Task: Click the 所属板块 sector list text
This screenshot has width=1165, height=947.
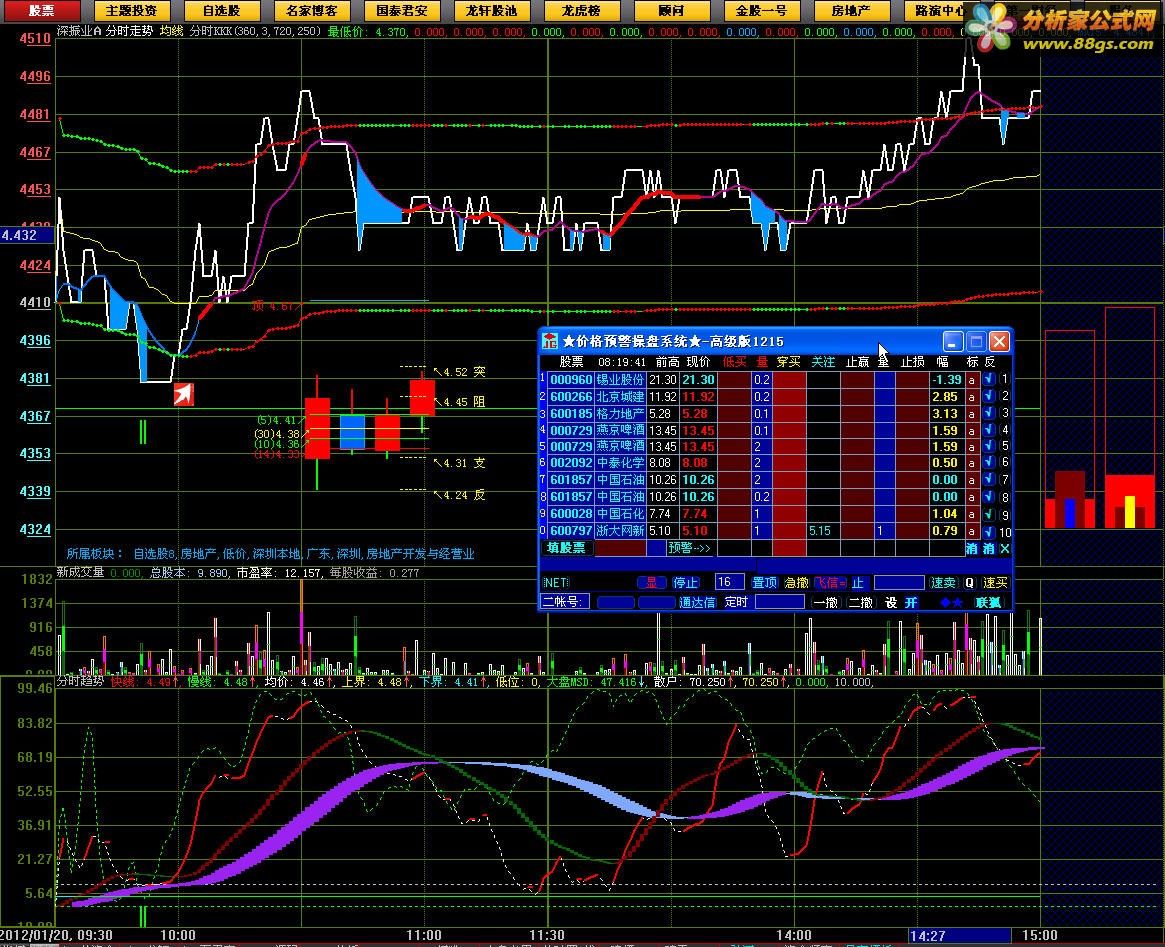Action: [x=270, y=553]
